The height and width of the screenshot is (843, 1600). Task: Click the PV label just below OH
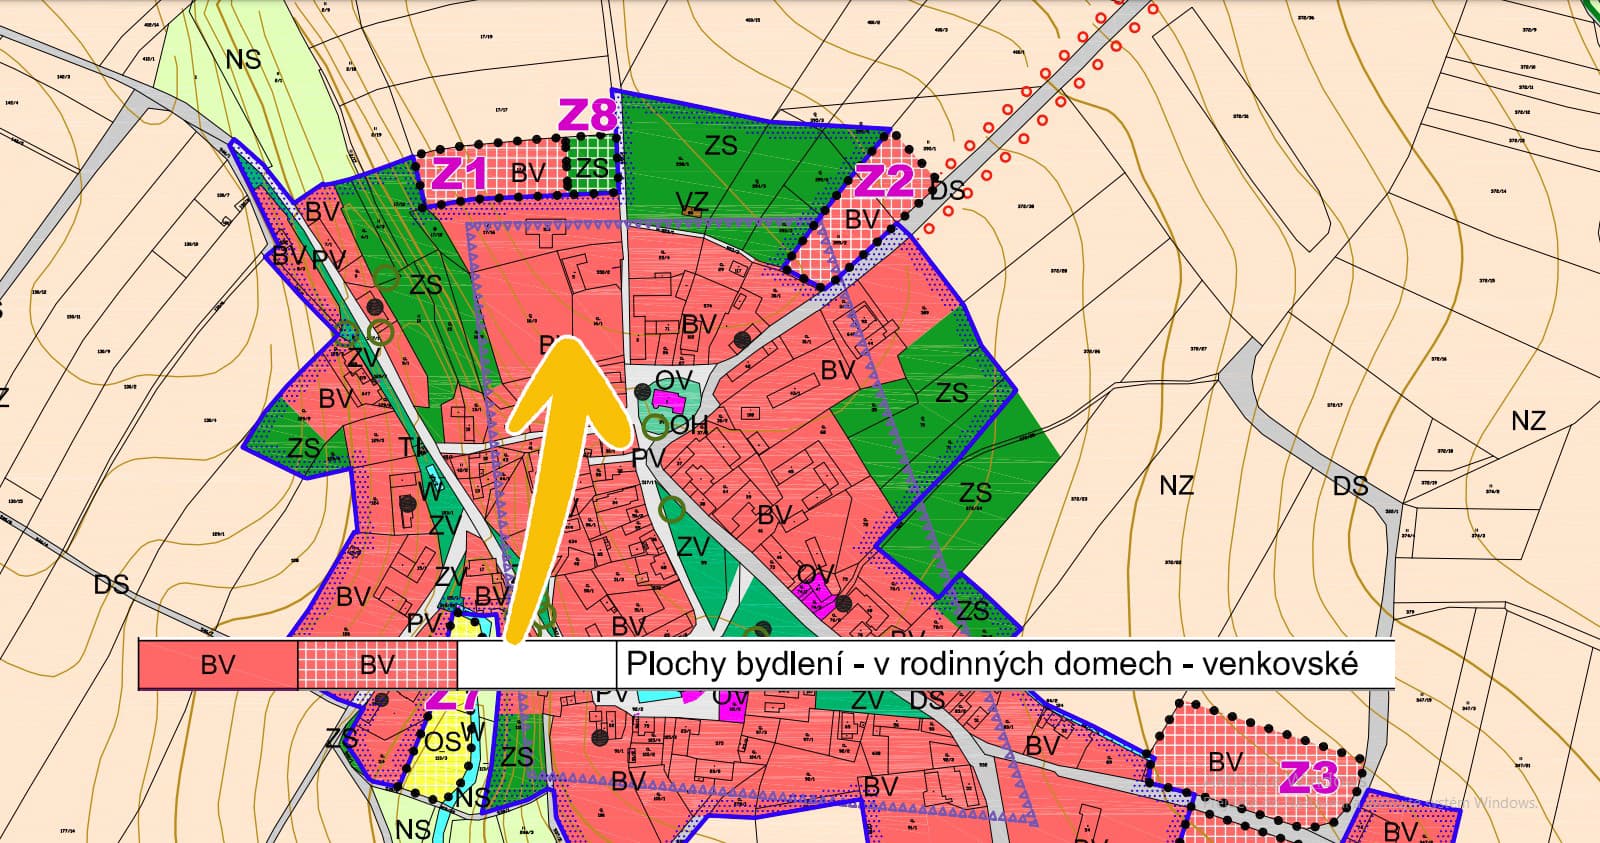(649, 457)
